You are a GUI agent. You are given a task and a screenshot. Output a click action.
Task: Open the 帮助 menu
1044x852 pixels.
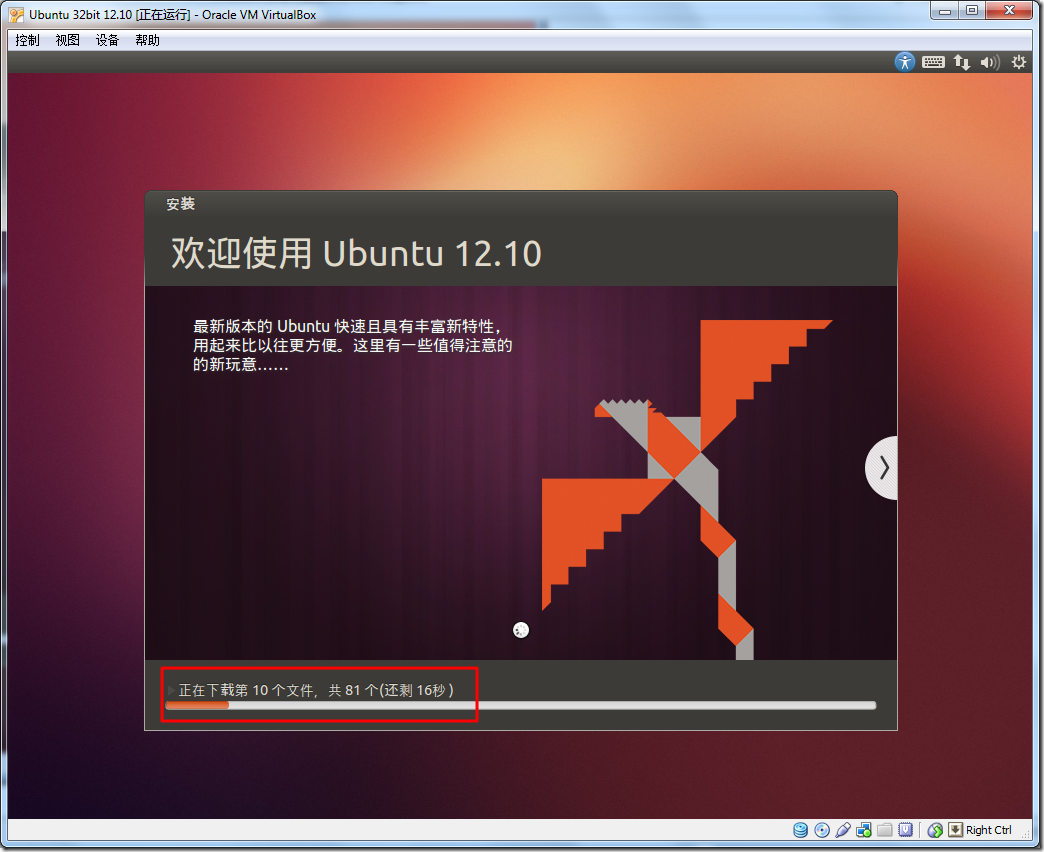tap(147, 40)
